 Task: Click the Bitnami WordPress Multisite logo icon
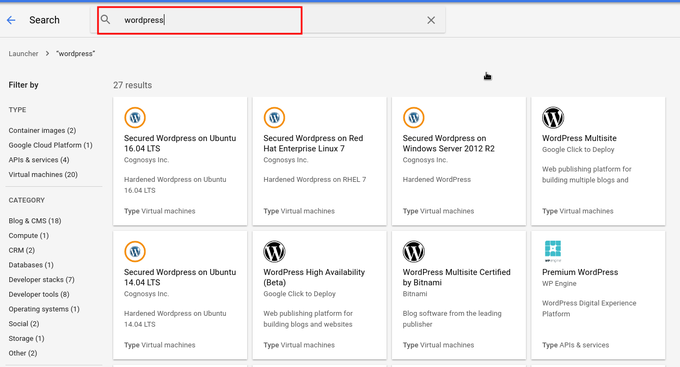coord(413,252)
